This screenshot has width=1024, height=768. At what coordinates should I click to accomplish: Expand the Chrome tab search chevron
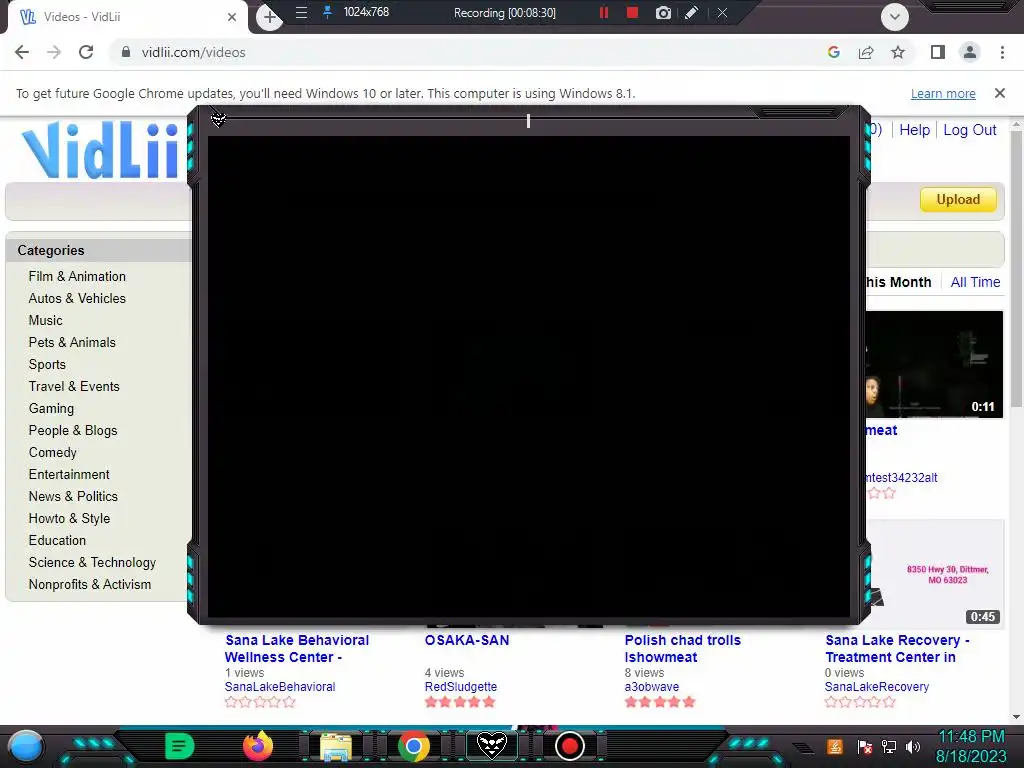point(895,17)
